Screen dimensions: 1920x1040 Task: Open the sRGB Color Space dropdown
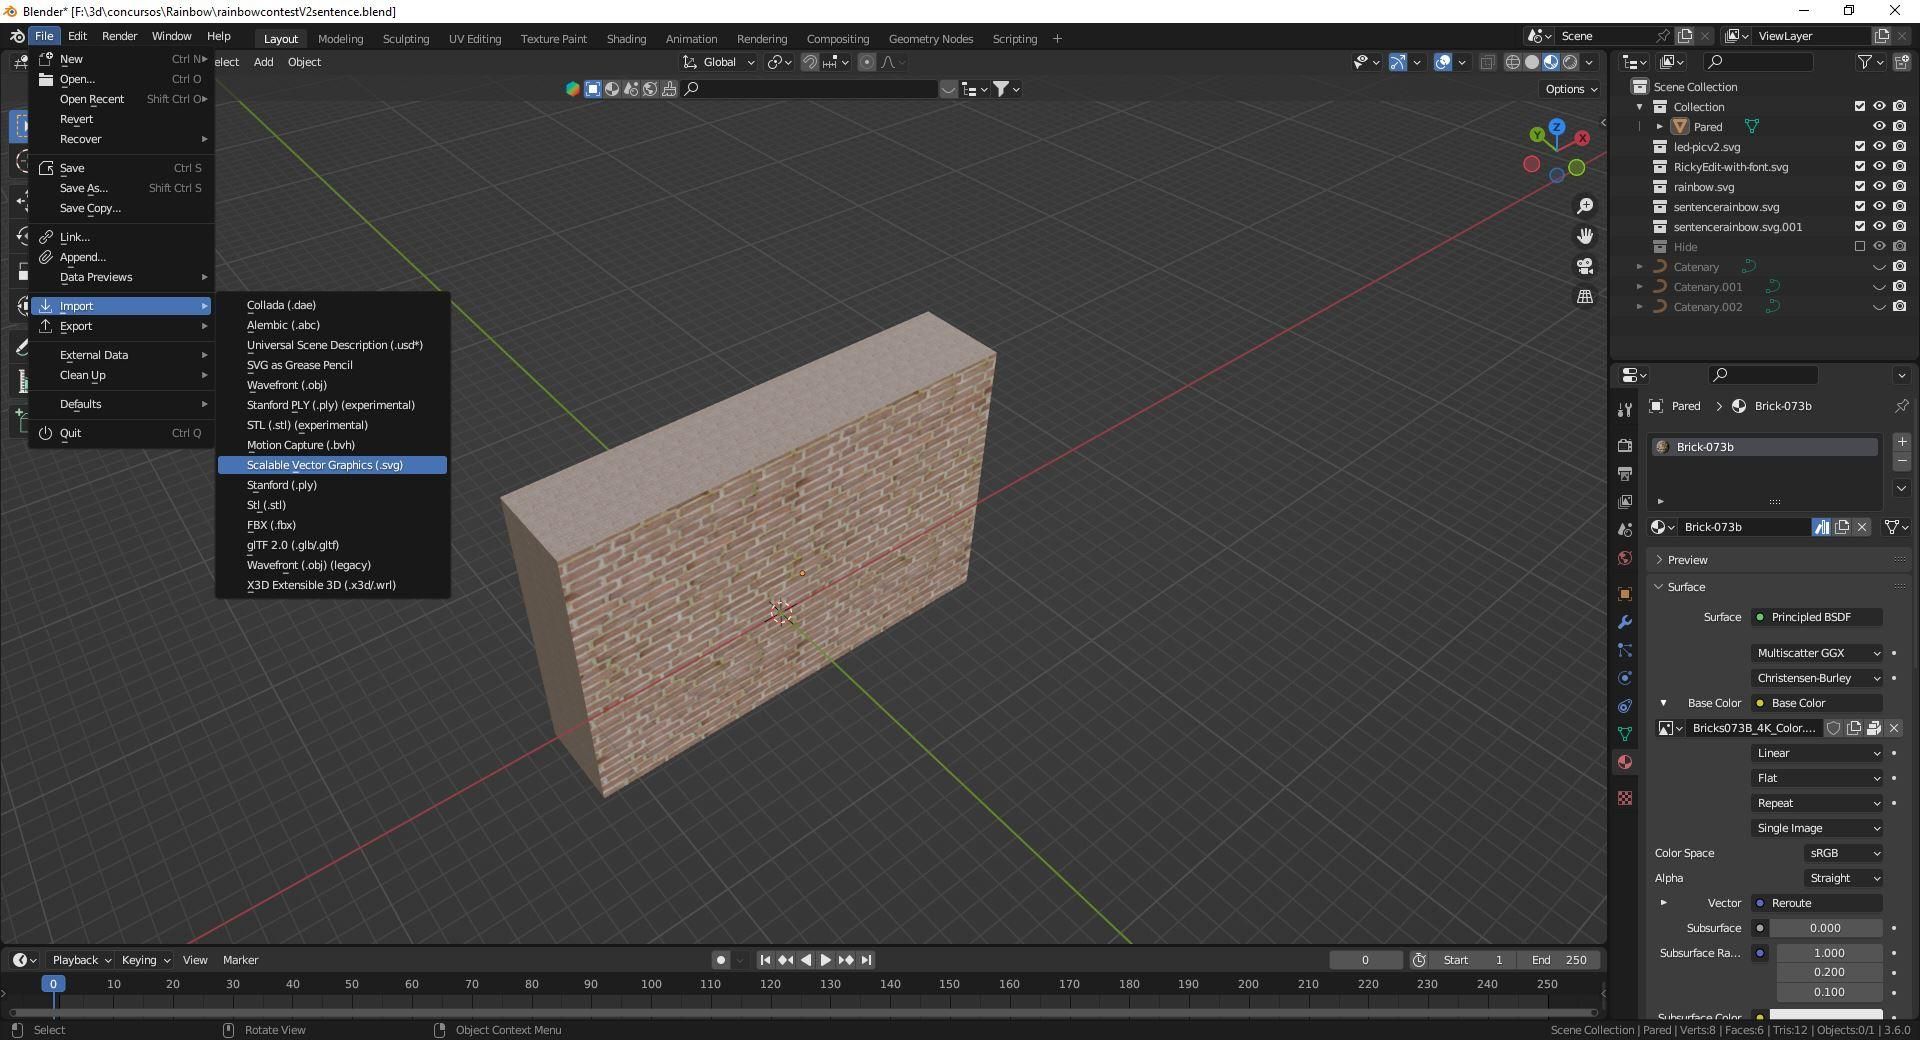click(1843, 853)
